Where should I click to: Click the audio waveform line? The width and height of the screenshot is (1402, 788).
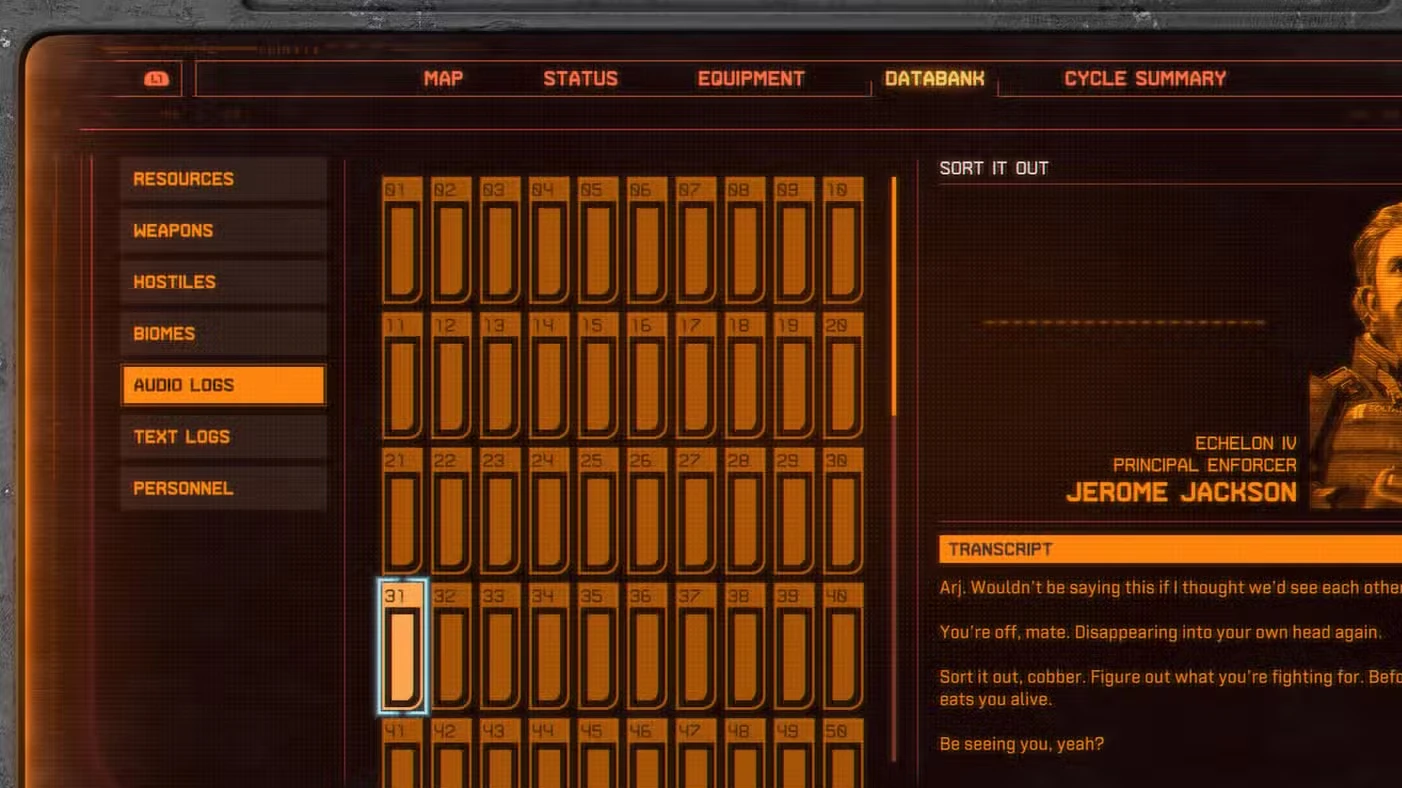(x=1124, y=323)
